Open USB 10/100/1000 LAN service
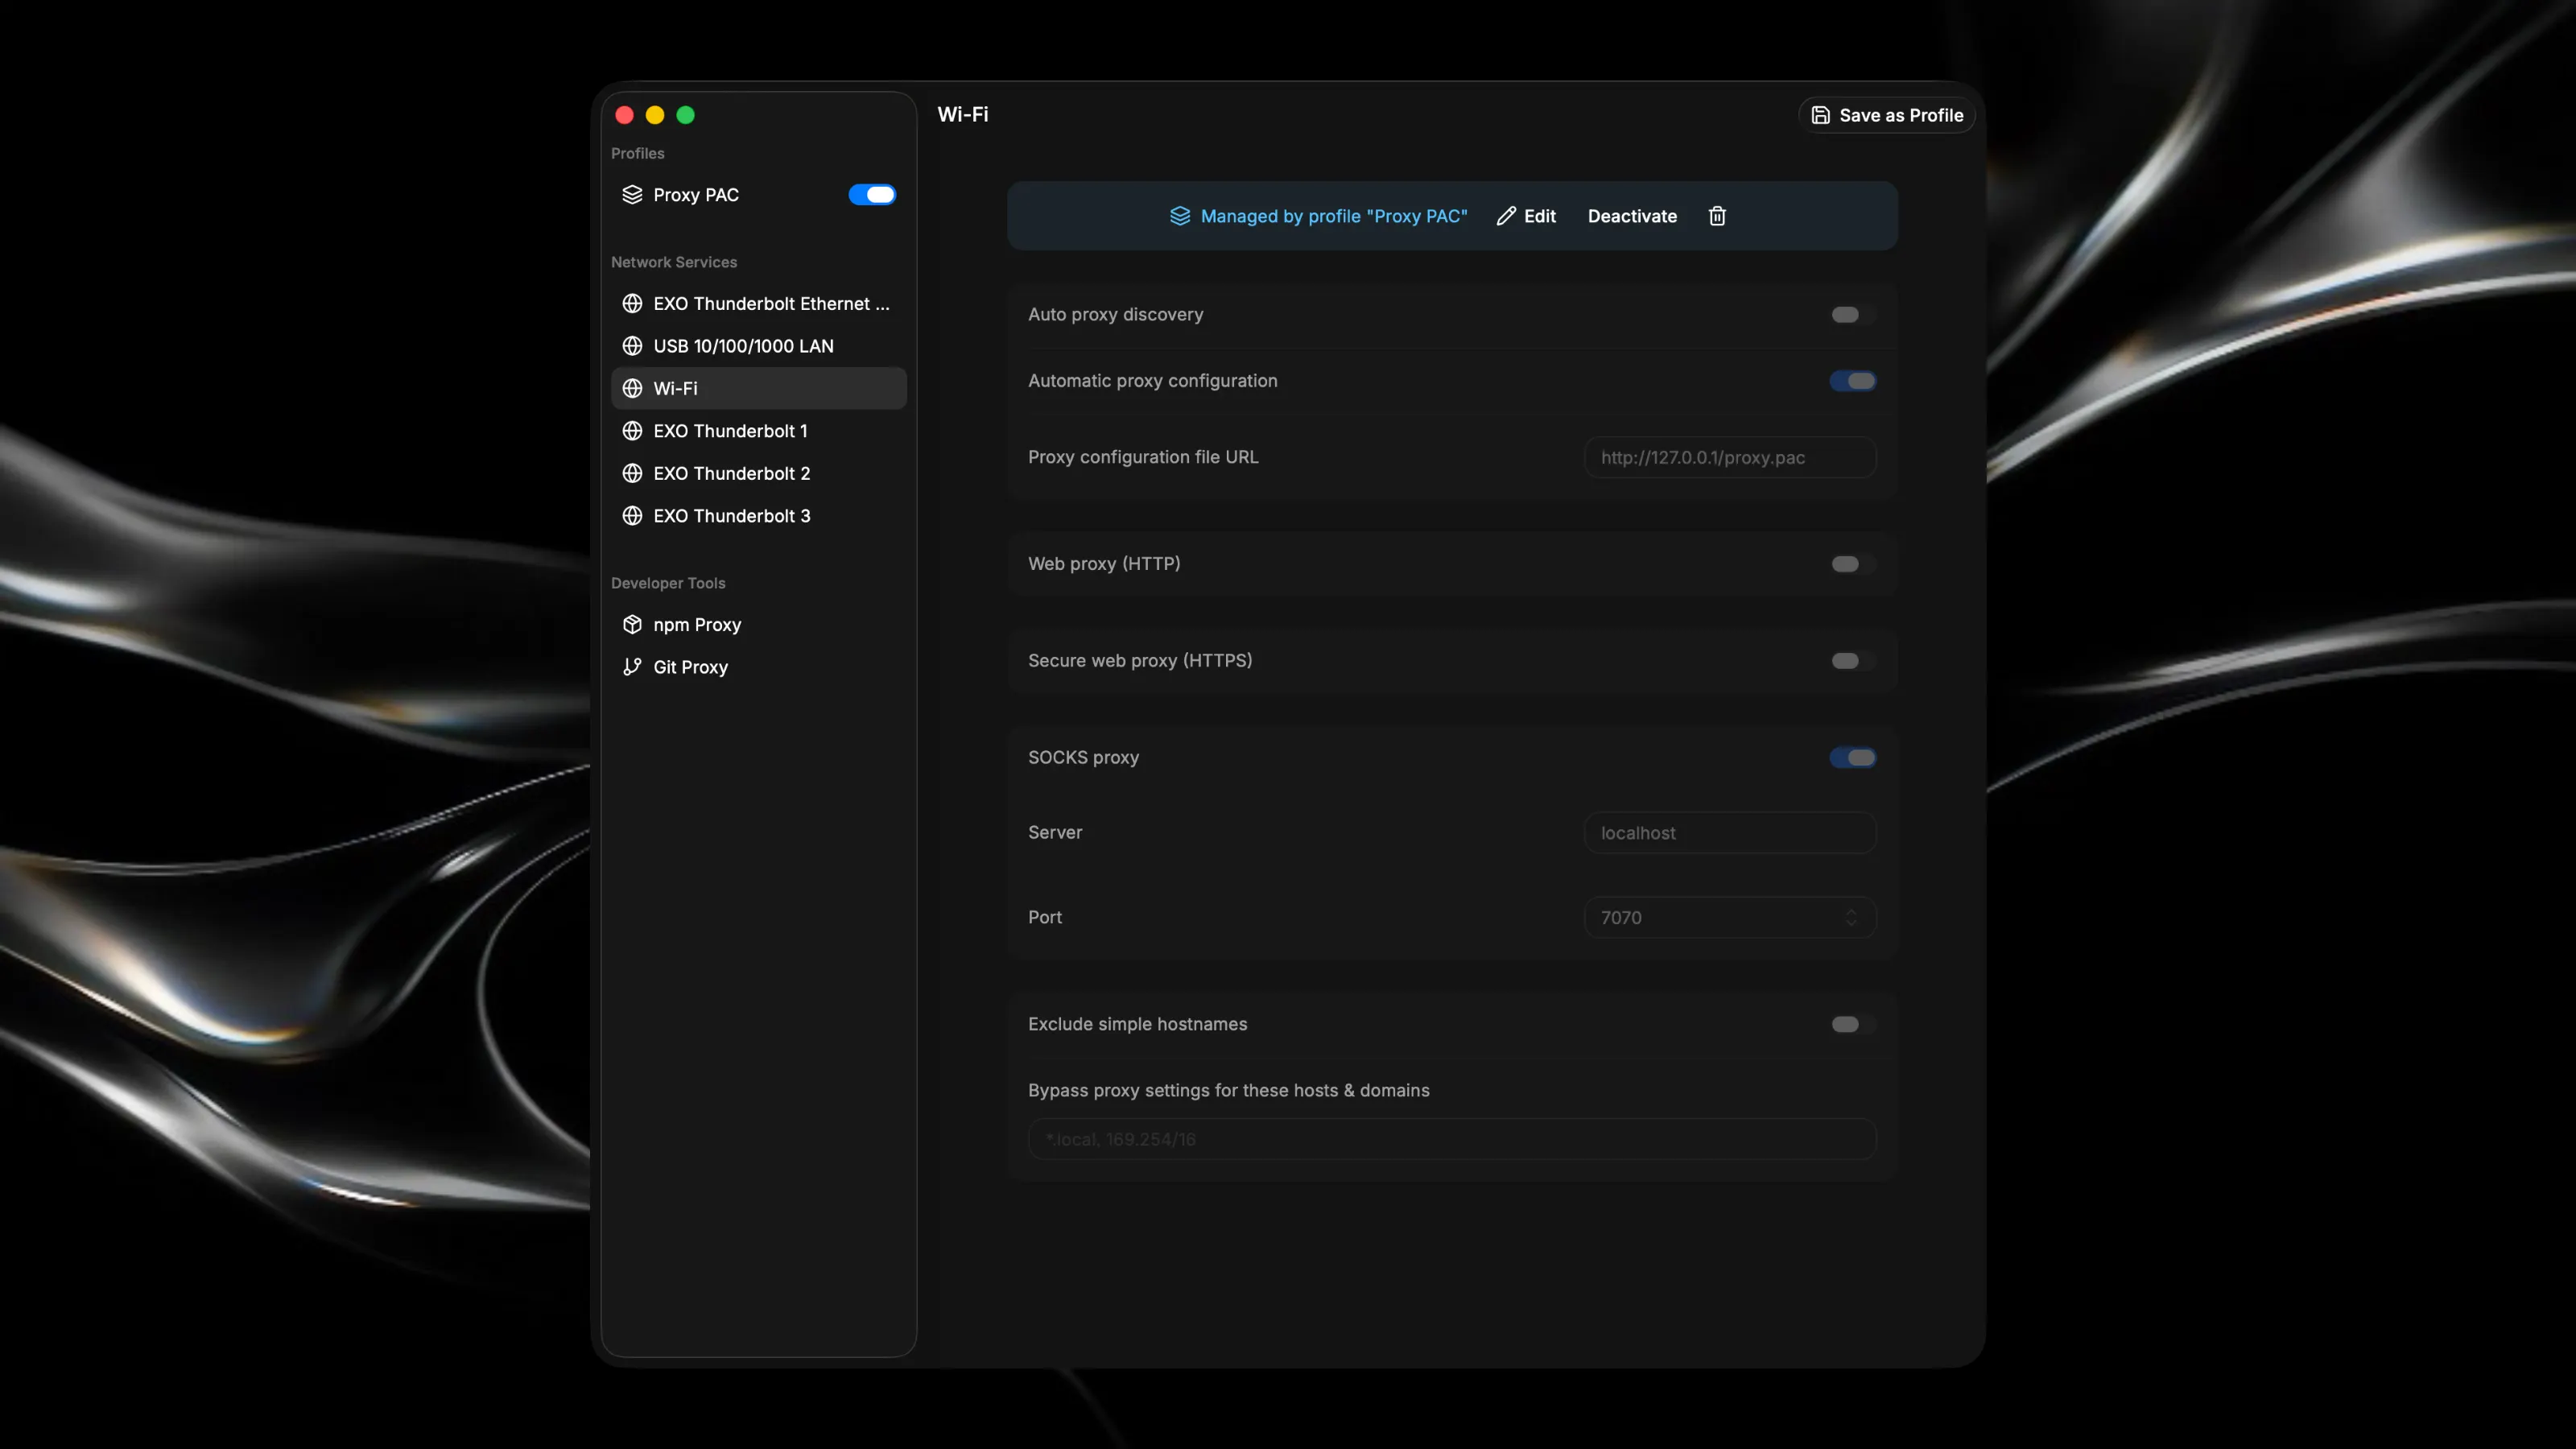The height and width of the screenshot is (1449, 2576). [759, 346]
